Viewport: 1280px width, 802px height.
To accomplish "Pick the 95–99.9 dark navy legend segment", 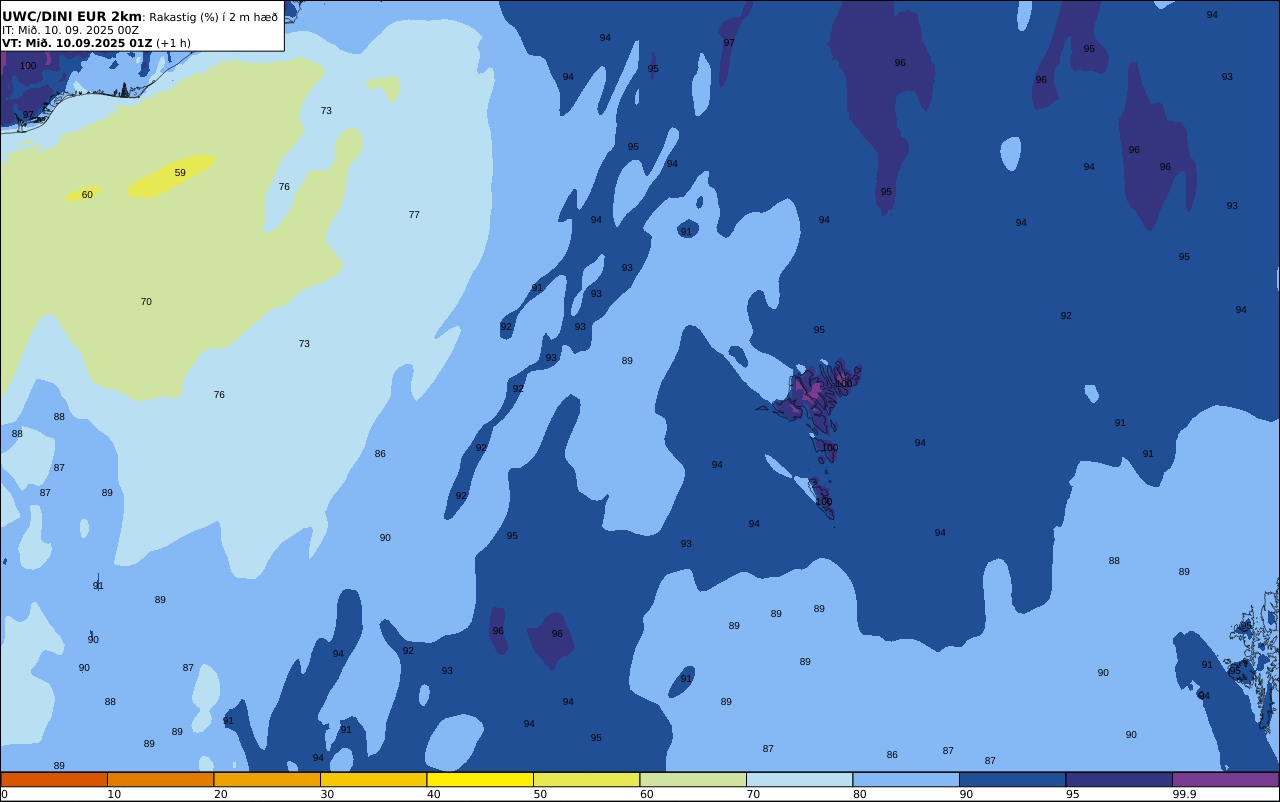I will (1119, 779).
